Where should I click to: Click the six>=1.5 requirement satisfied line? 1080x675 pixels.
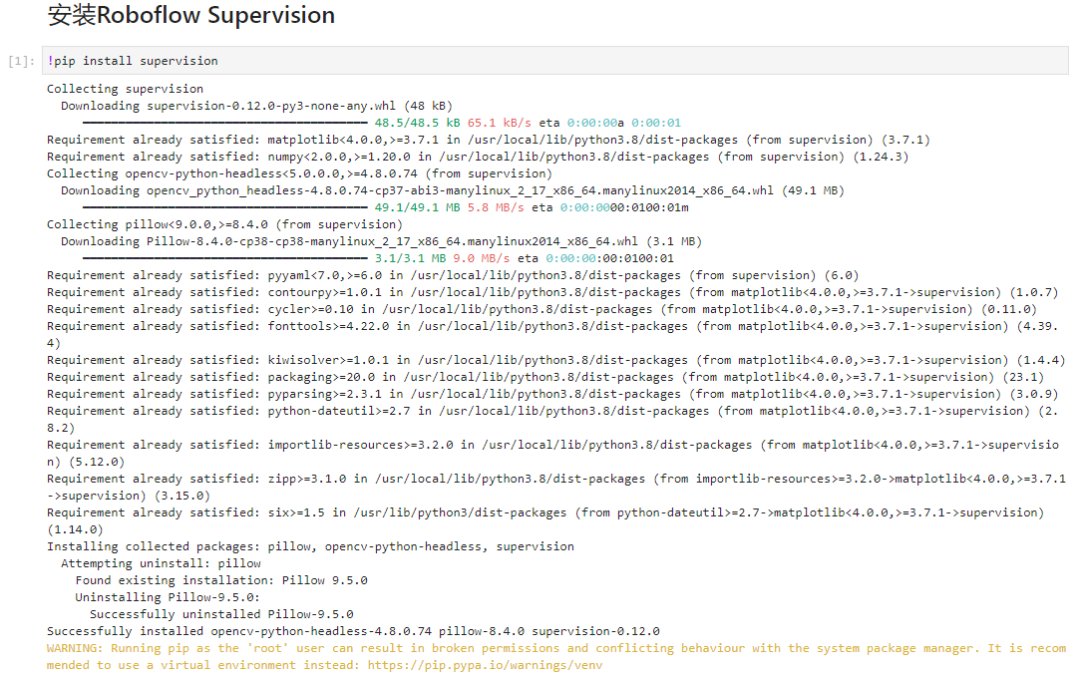pos(546,521)
